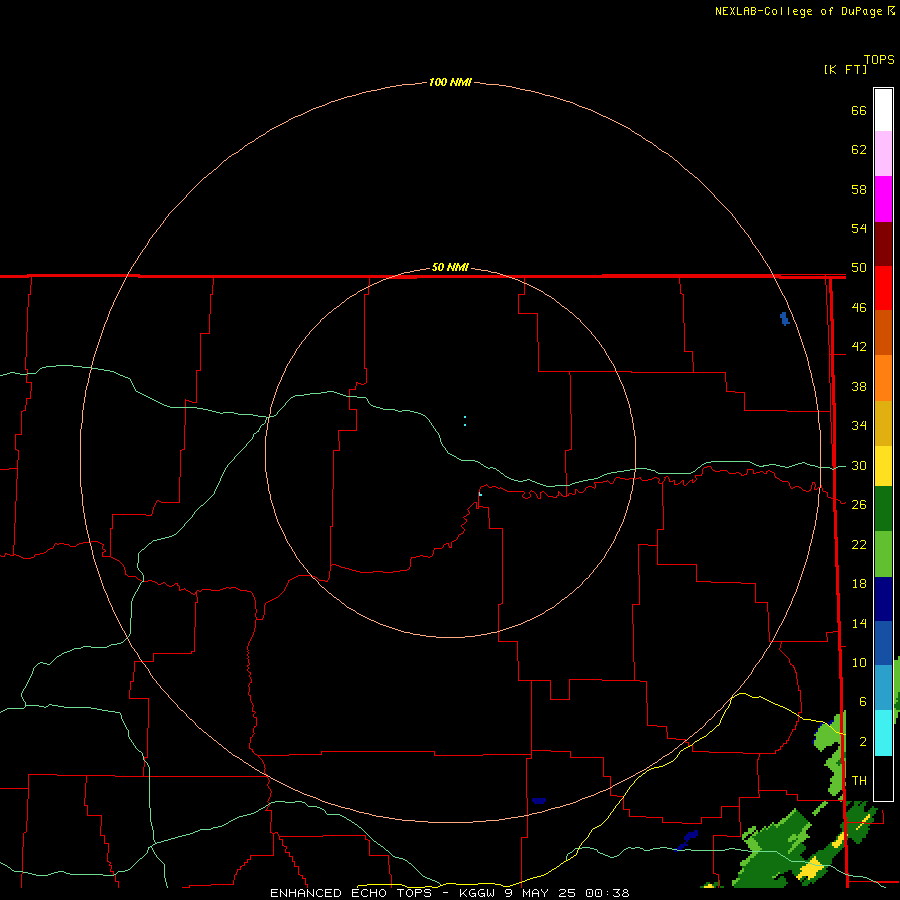Click the '50 NMI' range ring label
This screenshot has height=900, width=900.
pyautogui.click(x=450, y=267)
